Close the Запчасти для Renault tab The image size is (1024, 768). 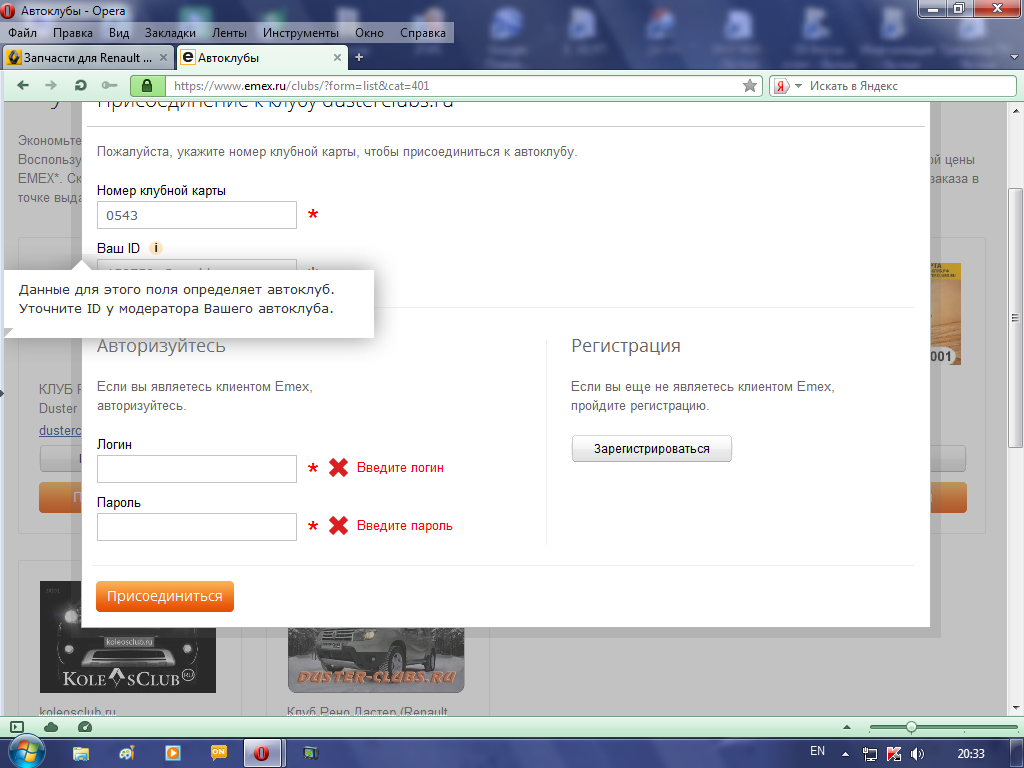pos(163,57)
